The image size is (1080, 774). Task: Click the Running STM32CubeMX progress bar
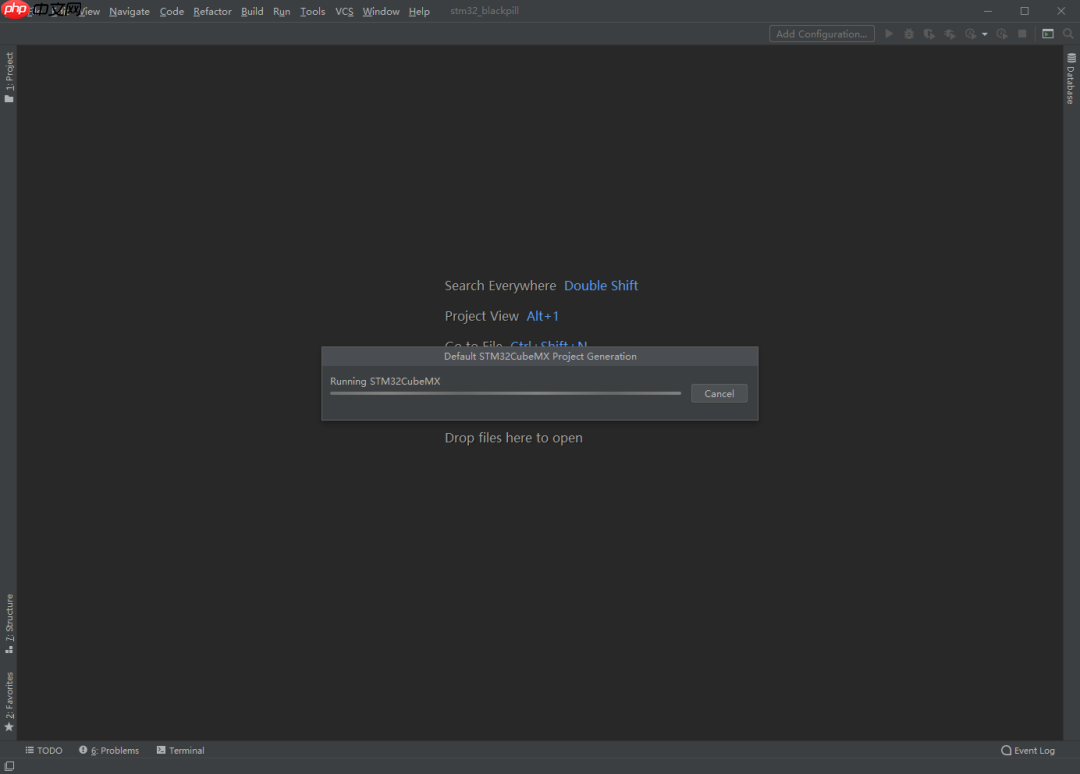(505, 393)
